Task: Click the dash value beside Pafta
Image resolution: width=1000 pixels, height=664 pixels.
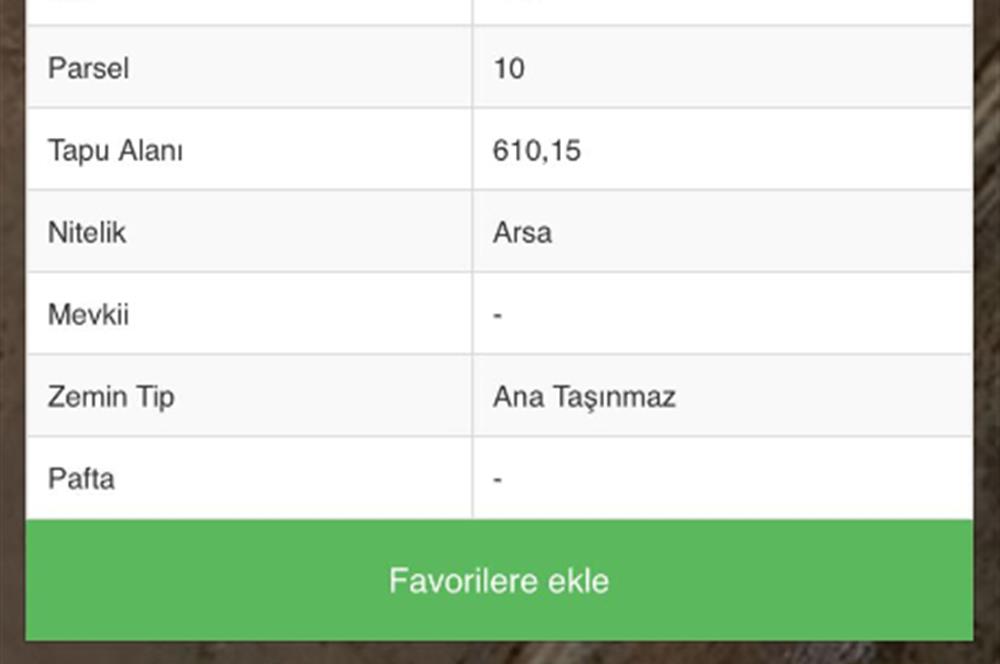Action: [497, 479]
